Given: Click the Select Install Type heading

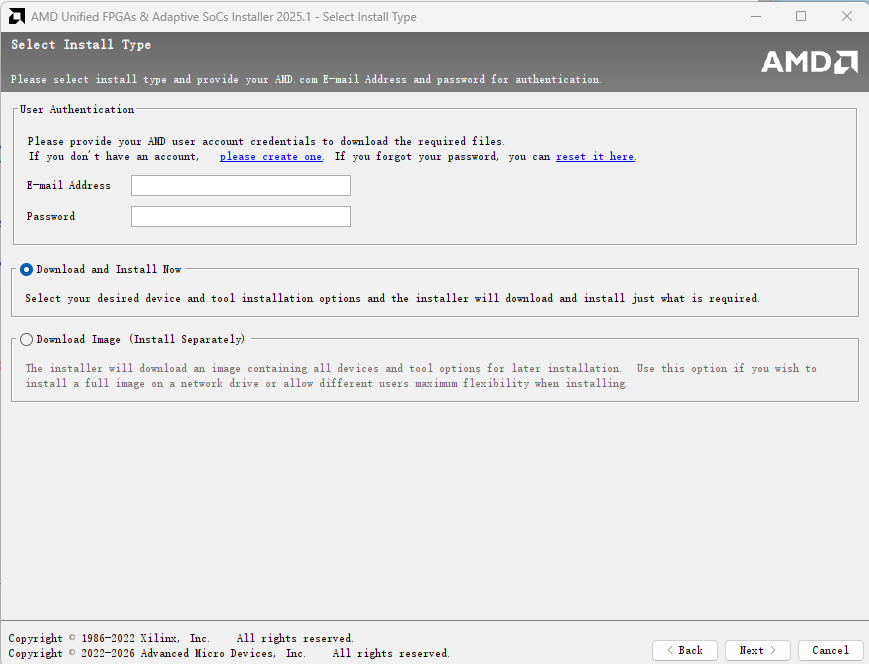Looking at the screenshot, I should pyautogui.click(x=81, y=45).
